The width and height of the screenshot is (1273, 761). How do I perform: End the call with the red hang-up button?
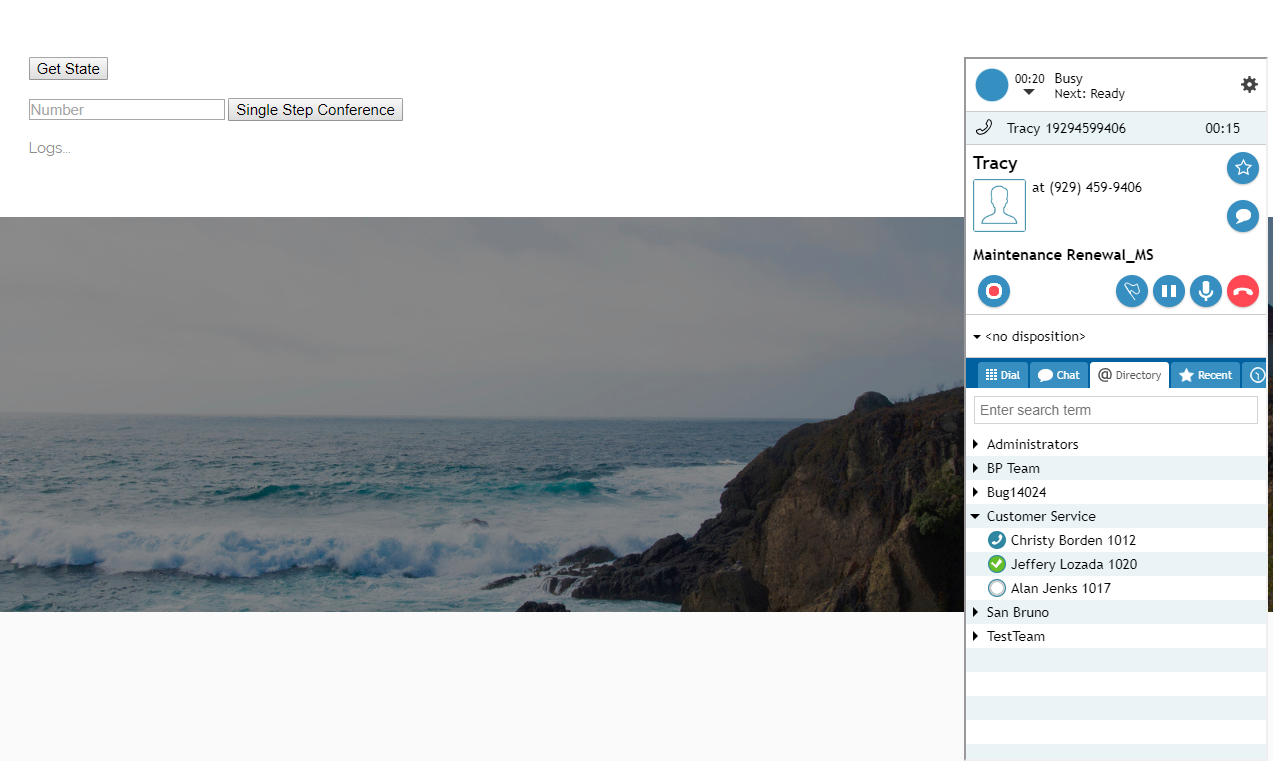(1243, 291)
